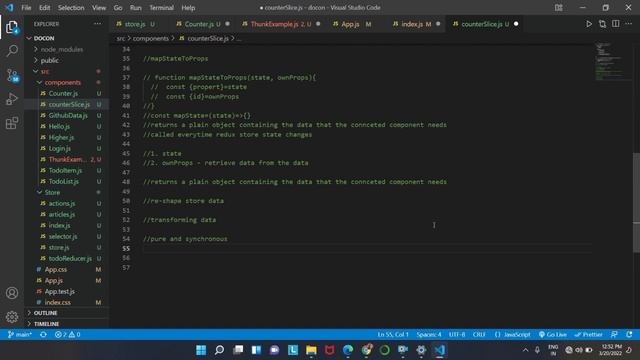Click CRLF end of line setting

coord(479,334)
